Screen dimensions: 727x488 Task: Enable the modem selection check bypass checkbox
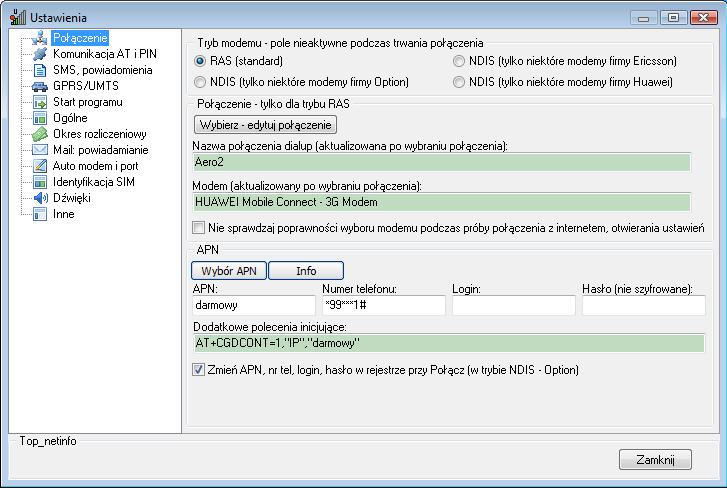click(x=199, y=228)
